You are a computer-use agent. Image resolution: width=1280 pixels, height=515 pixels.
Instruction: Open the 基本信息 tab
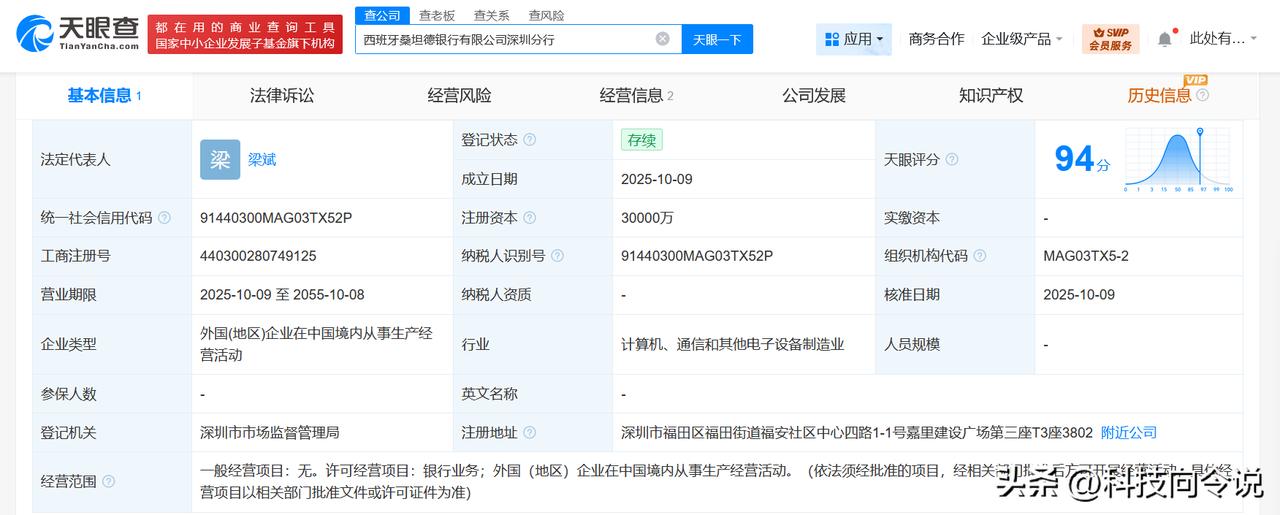[x=104, y=95]
